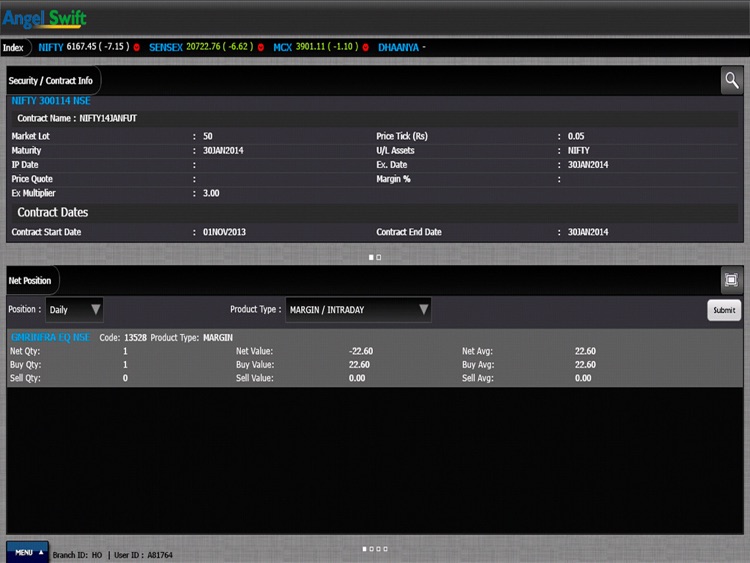The height and width of the screenshot is (563, 750).
Task: Click the IP Date label
Action: click(x=25, y=165)
